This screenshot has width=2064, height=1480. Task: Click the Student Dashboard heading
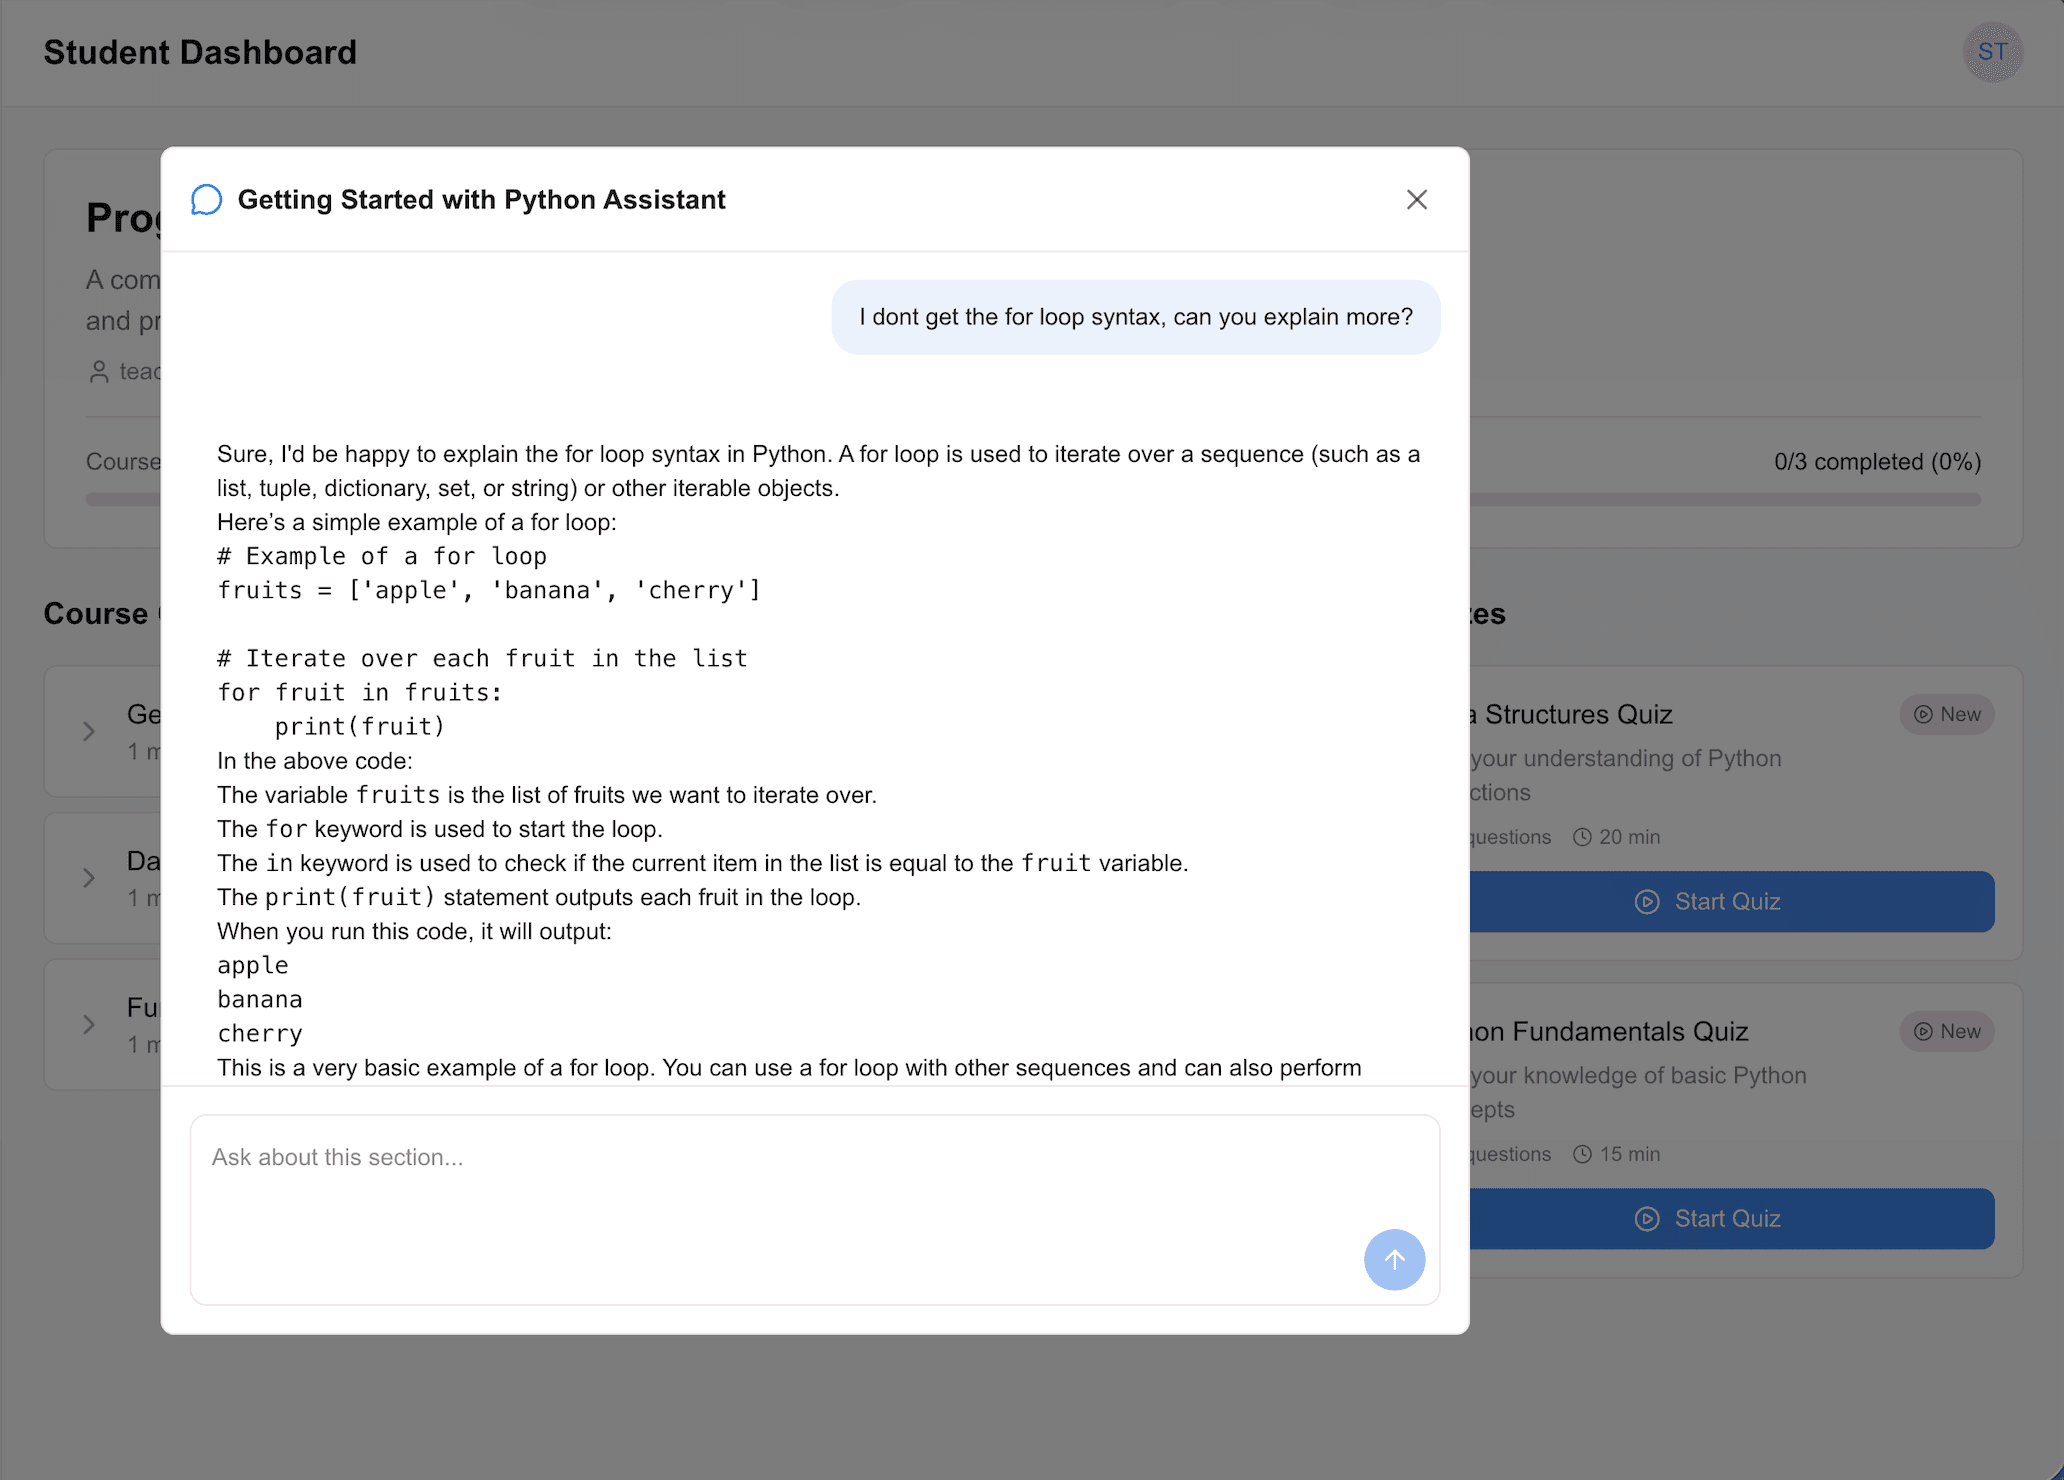[x=200, y=52]
